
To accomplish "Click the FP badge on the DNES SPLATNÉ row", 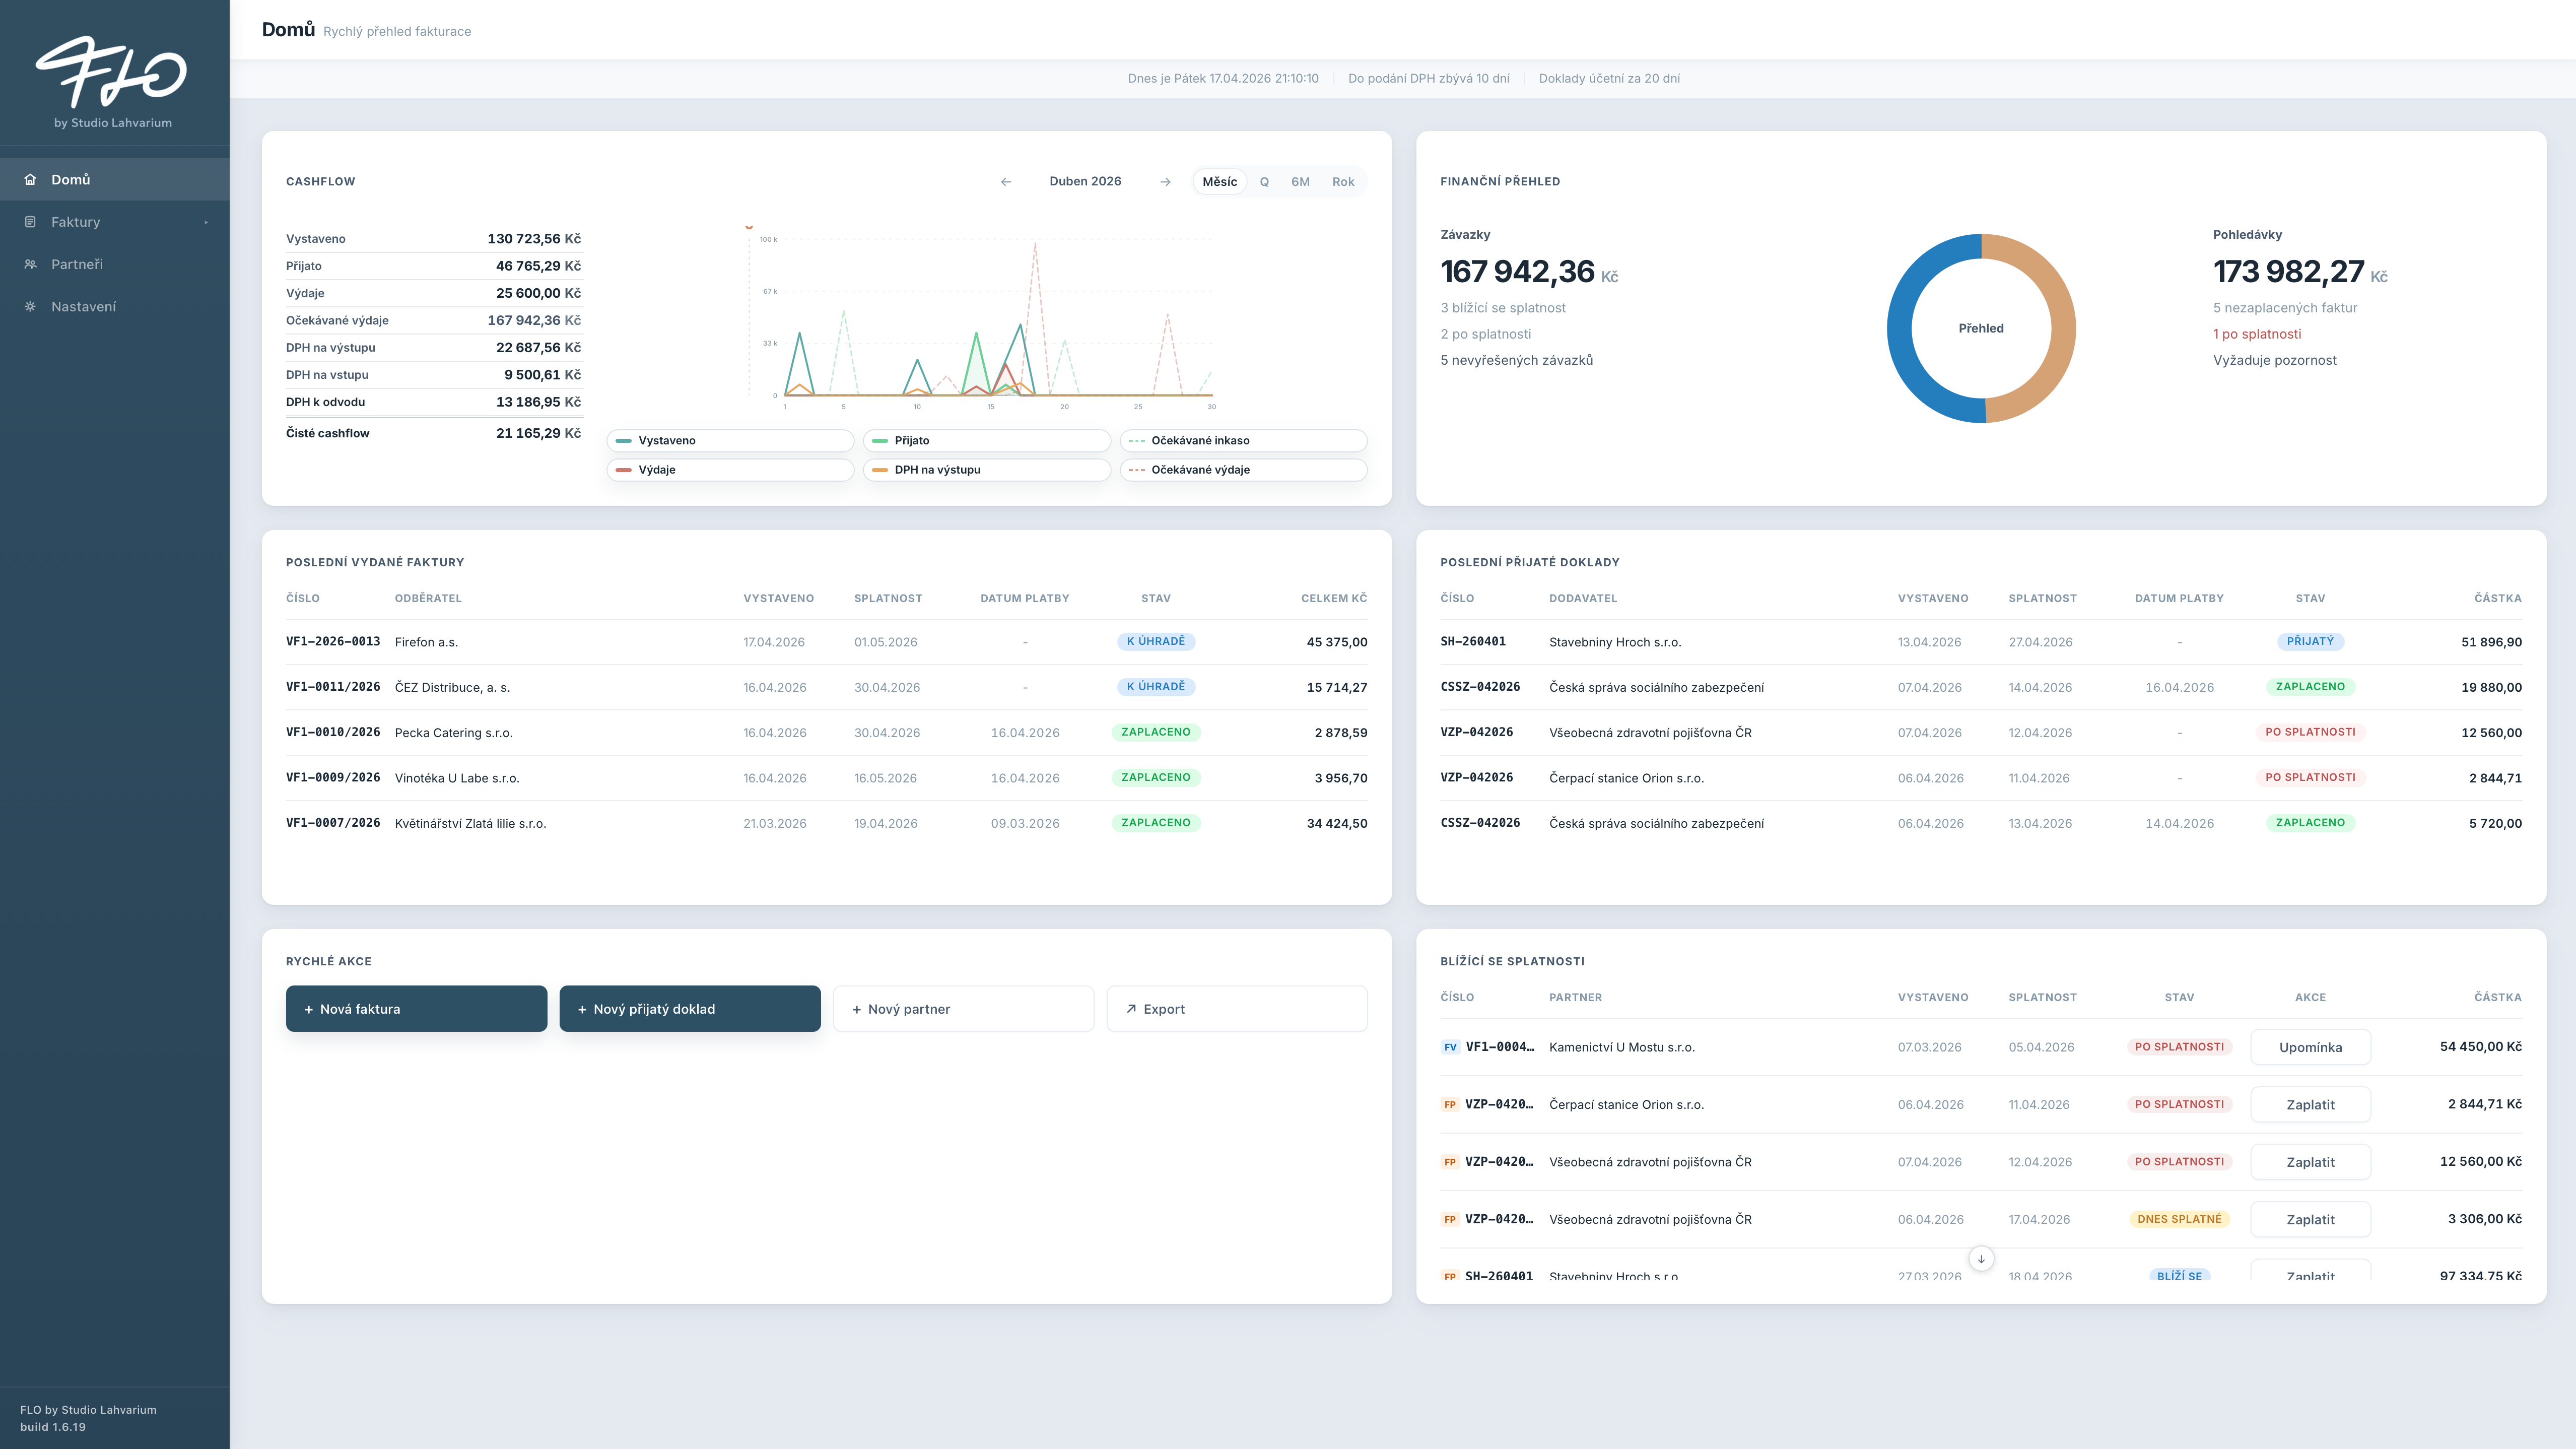I will (x=1450, y=1219).
